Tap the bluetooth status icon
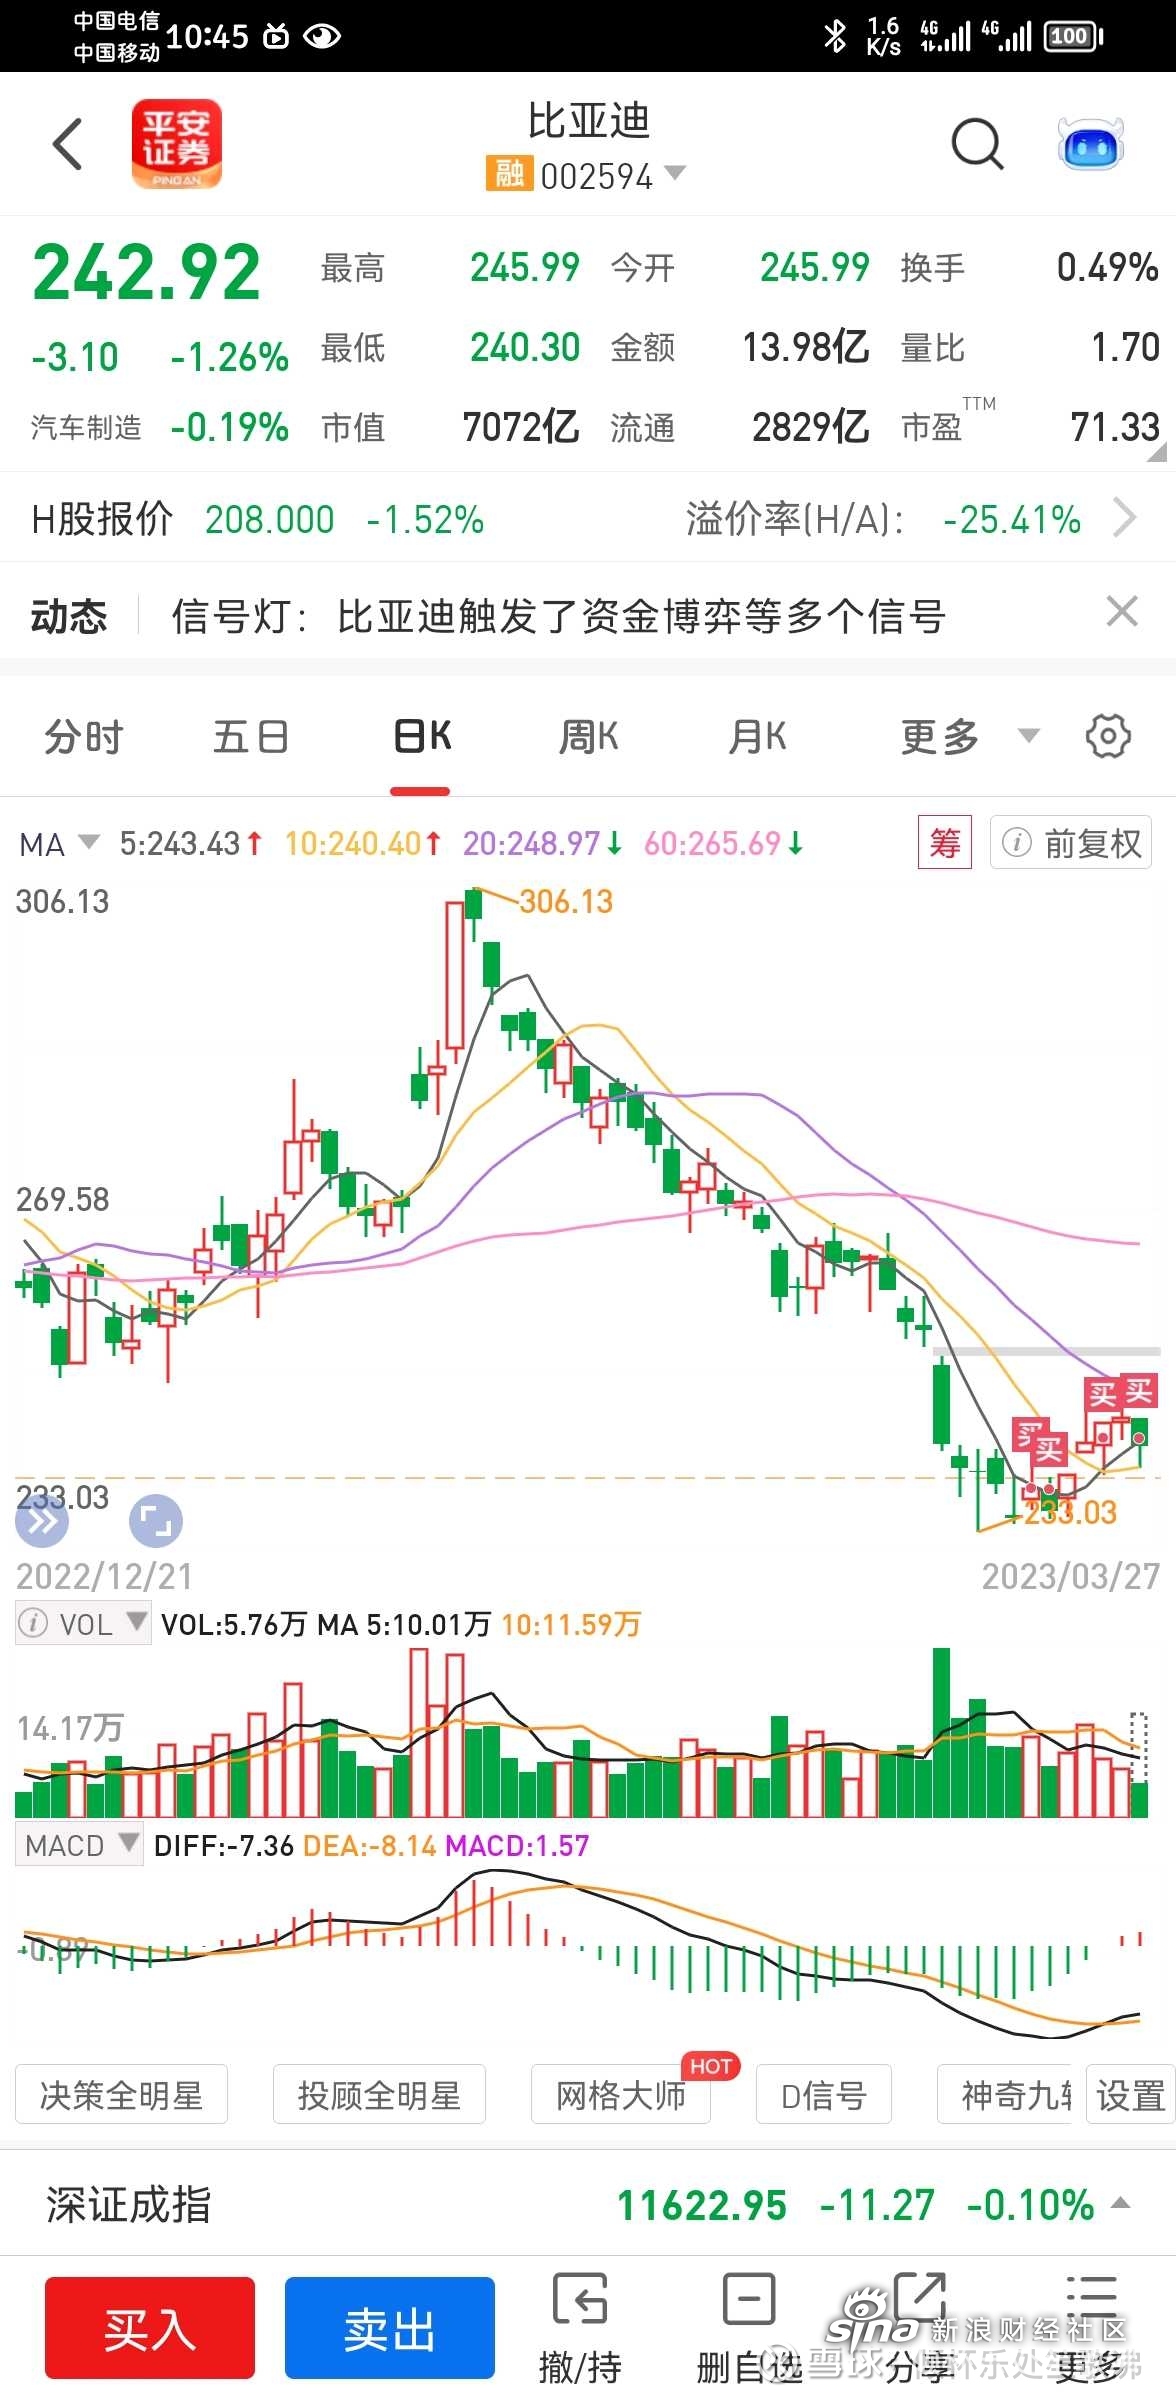 [835, 37]
